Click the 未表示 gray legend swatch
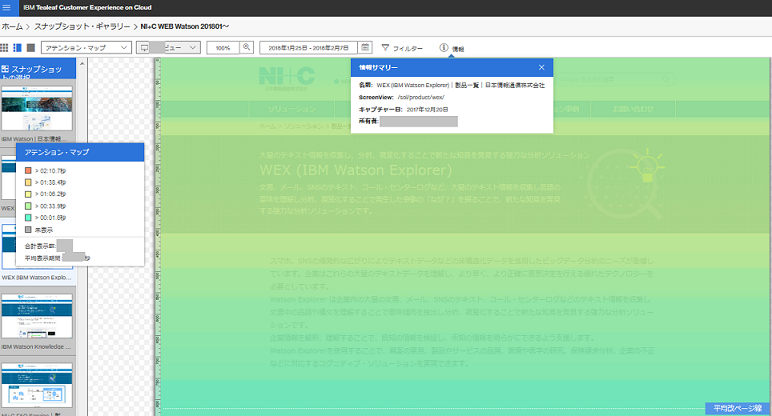Image resolution: width=772 pixels, height=416 pixels. click(x=28, y=229)
